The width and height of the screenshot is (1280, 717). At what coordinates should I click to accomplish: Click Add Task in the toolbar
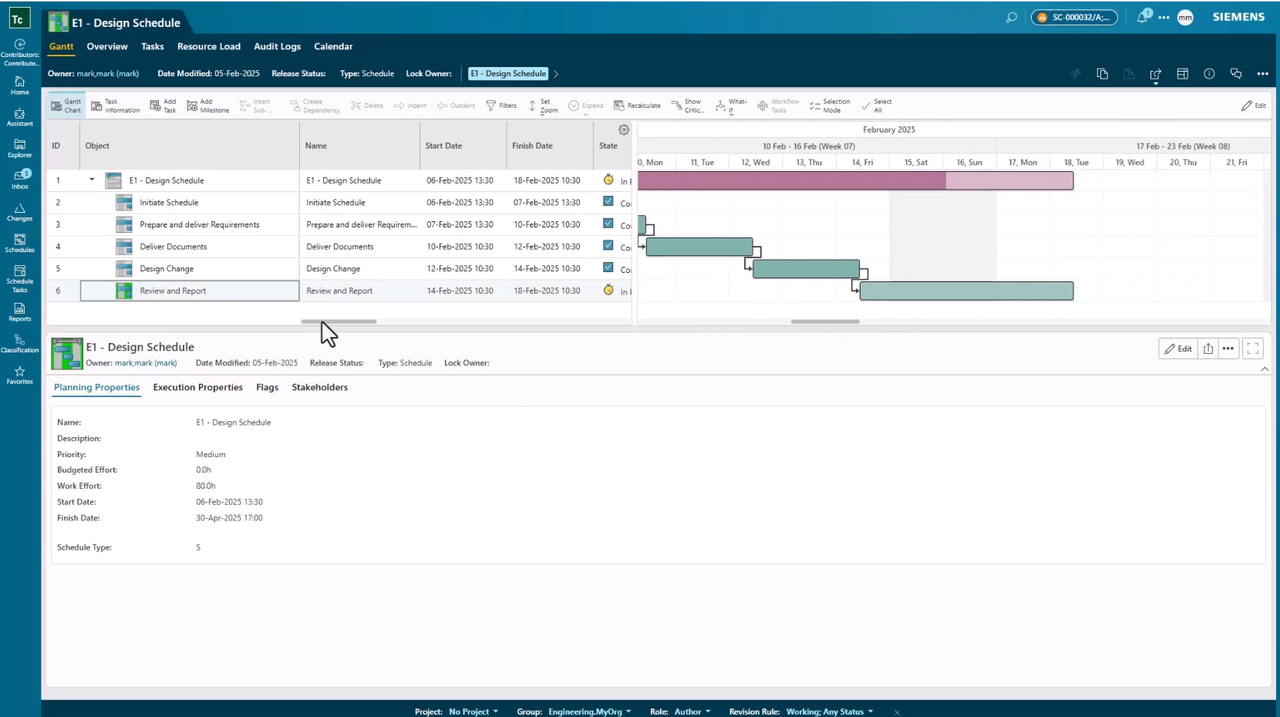coord(162,105)
